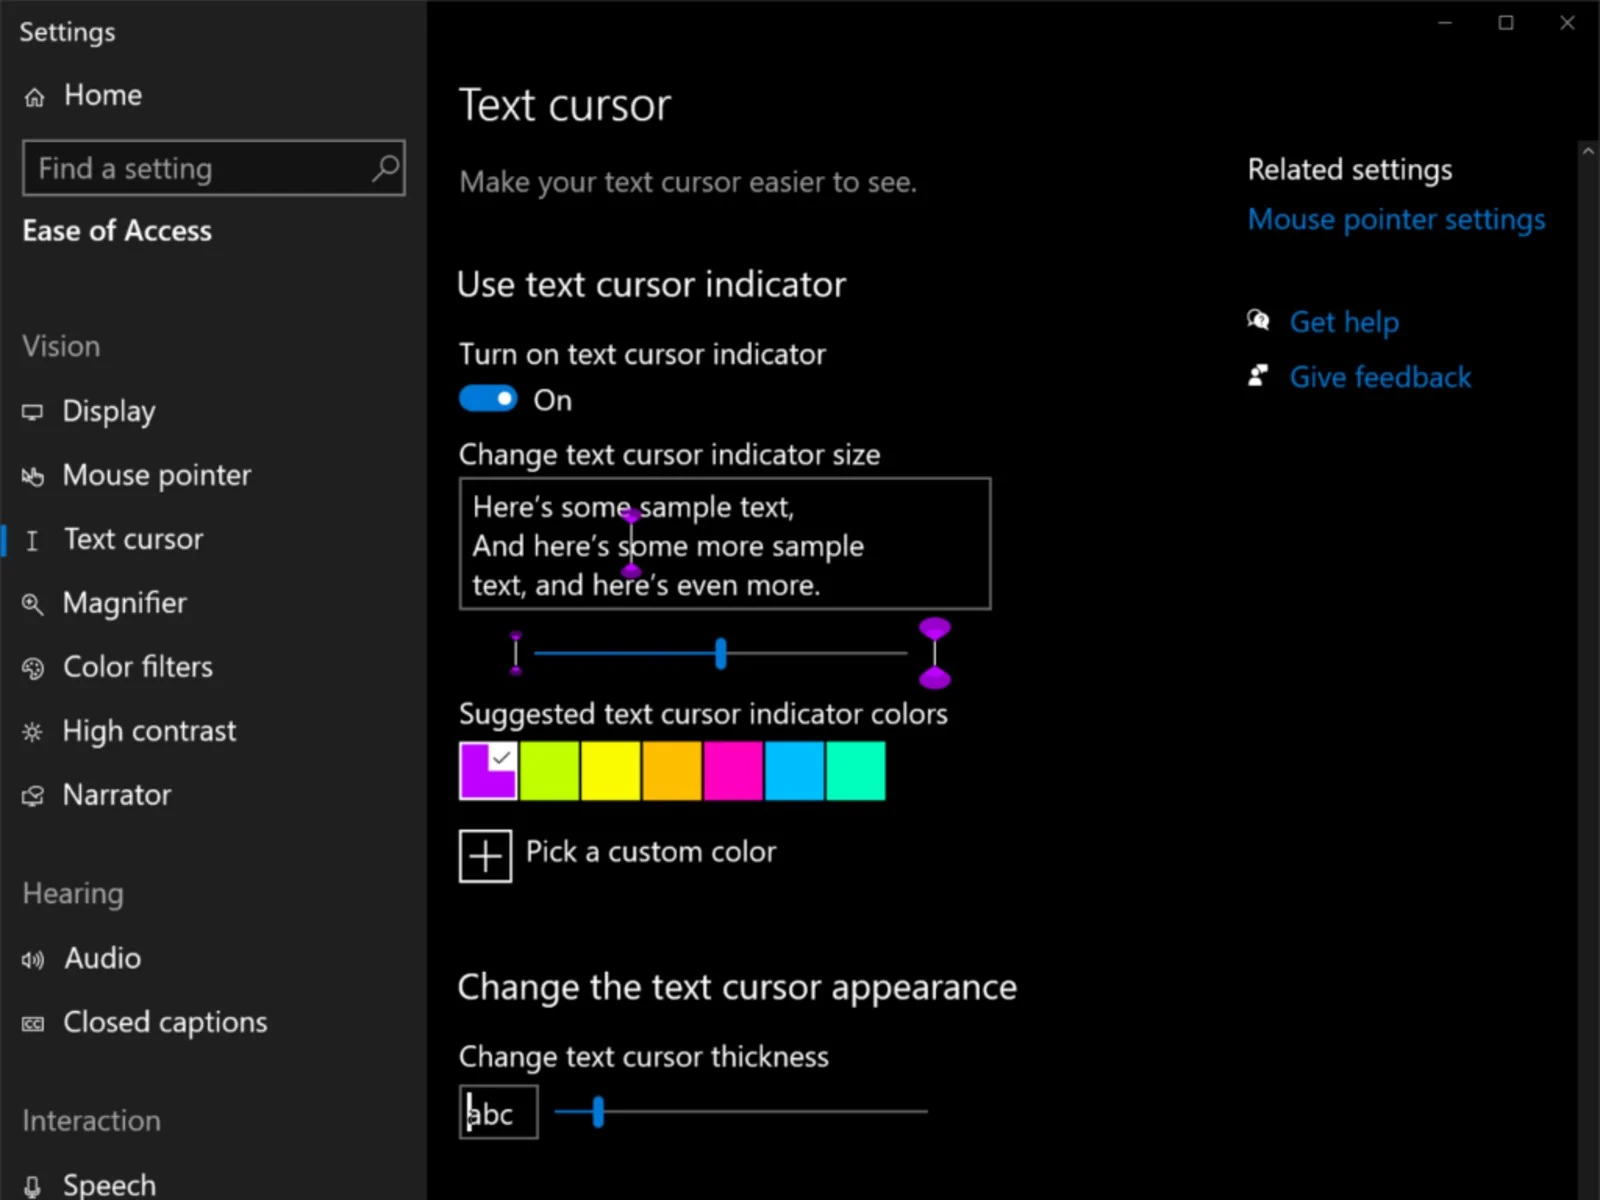1600x1200 pixels.
Task: Click the Get help link
Action: [x=1343, y=322]
